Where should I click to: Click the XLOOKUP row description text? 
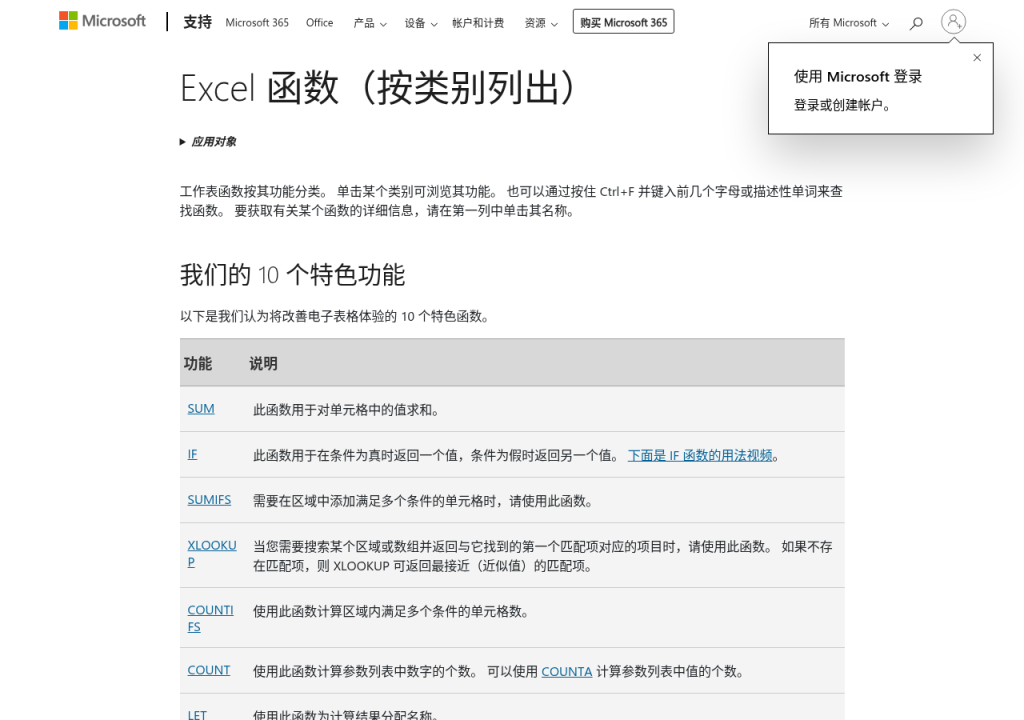[x=543, y=556]
